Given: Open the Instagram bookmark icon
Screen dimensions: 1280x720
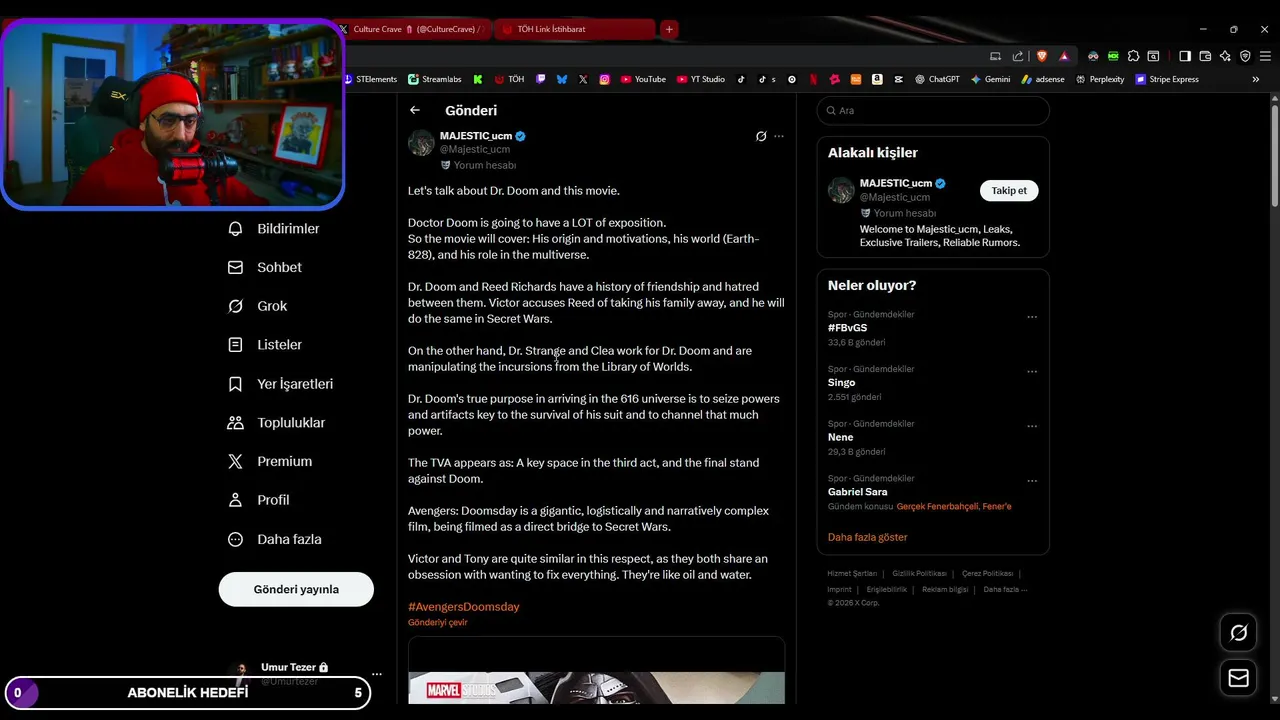Looking at the screenshot, I should tap(604, 79).
